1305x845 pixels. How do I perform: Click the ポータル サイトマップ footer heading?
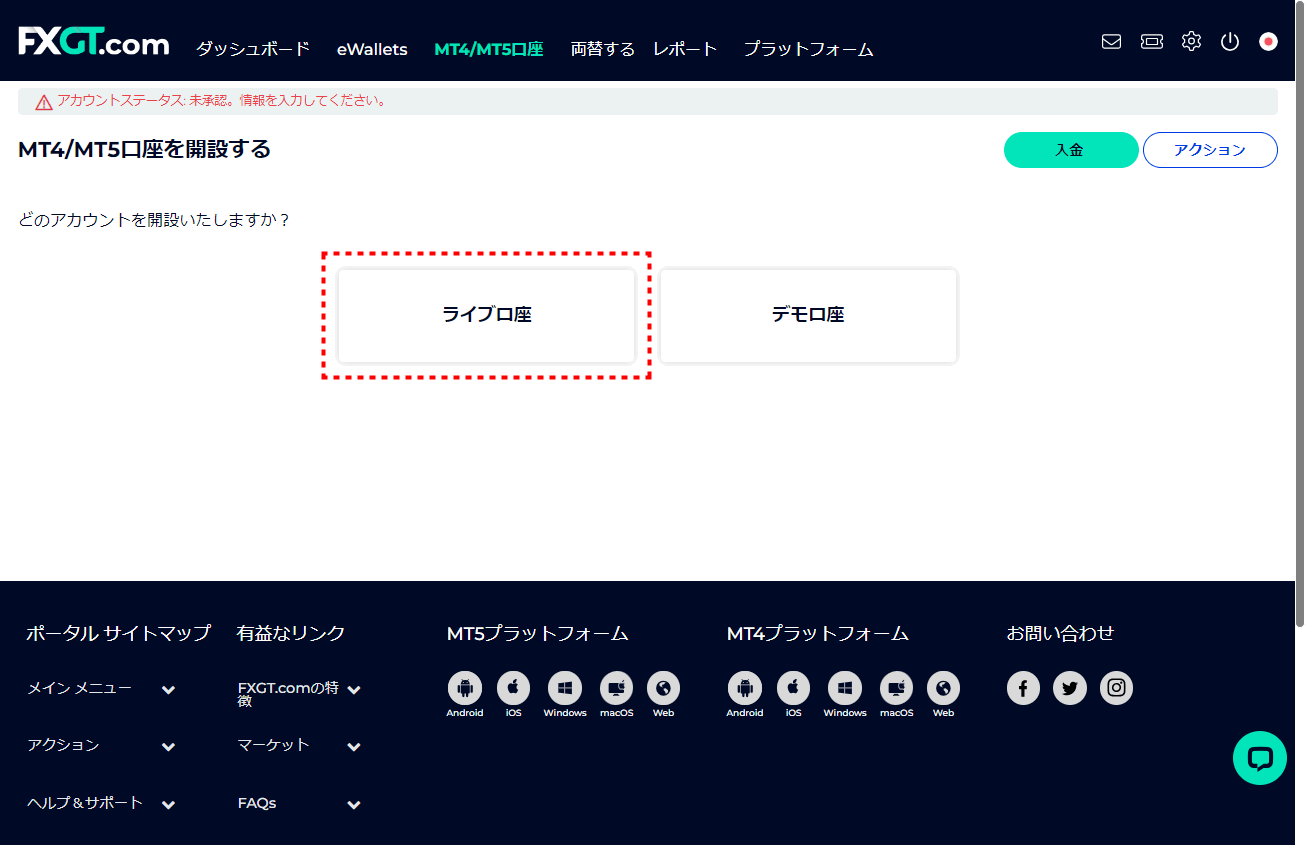coord(118,633)
